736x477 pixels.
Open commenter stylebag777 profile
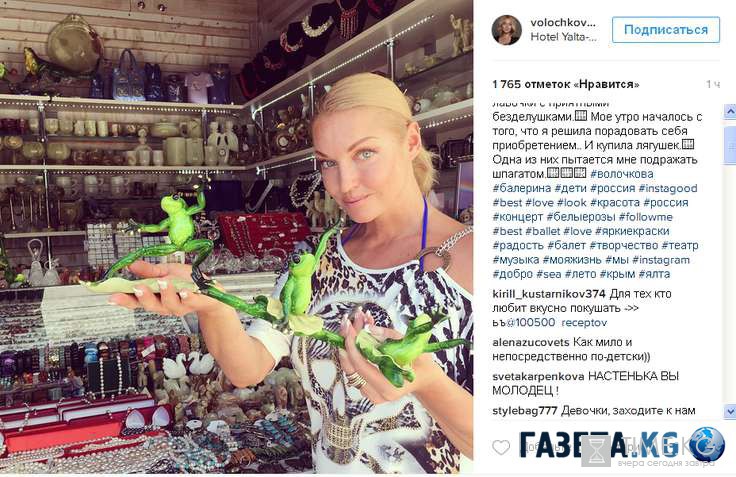pyautogui.click(x=524, y=411)
